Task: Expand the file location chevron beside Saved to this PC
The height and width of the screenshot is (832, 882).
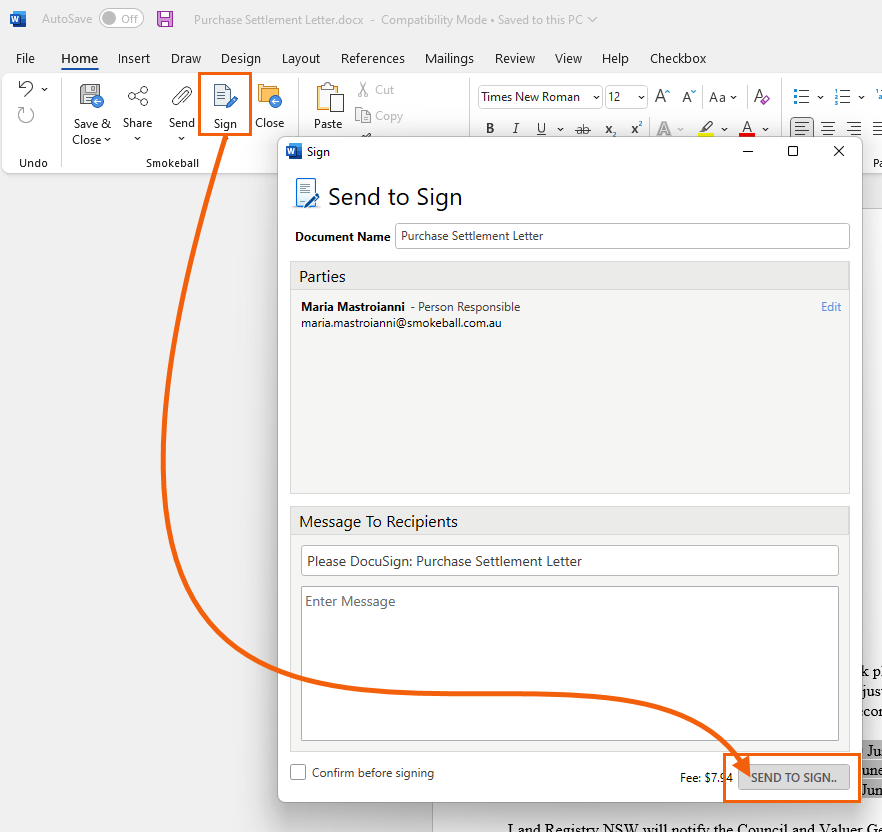Action: (592, 20)
